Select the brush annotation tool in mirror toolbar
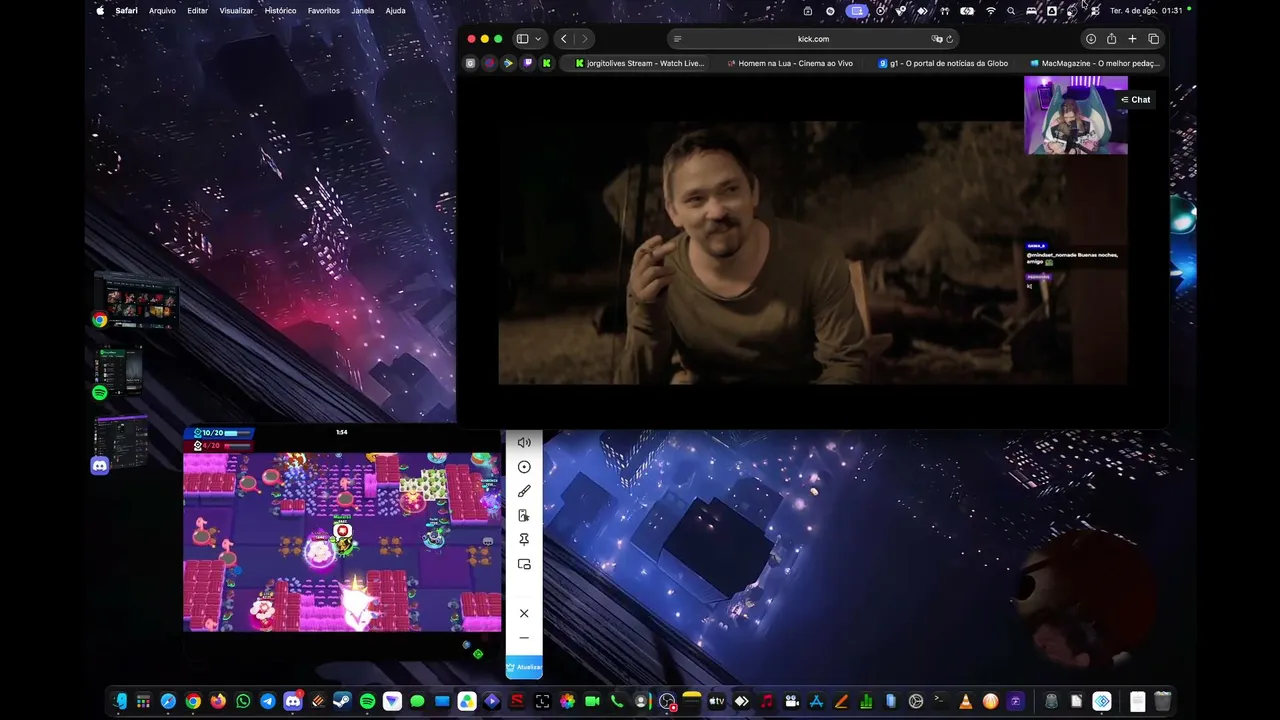The height and width of the screenshot is (720, 1280). [524, 491]
